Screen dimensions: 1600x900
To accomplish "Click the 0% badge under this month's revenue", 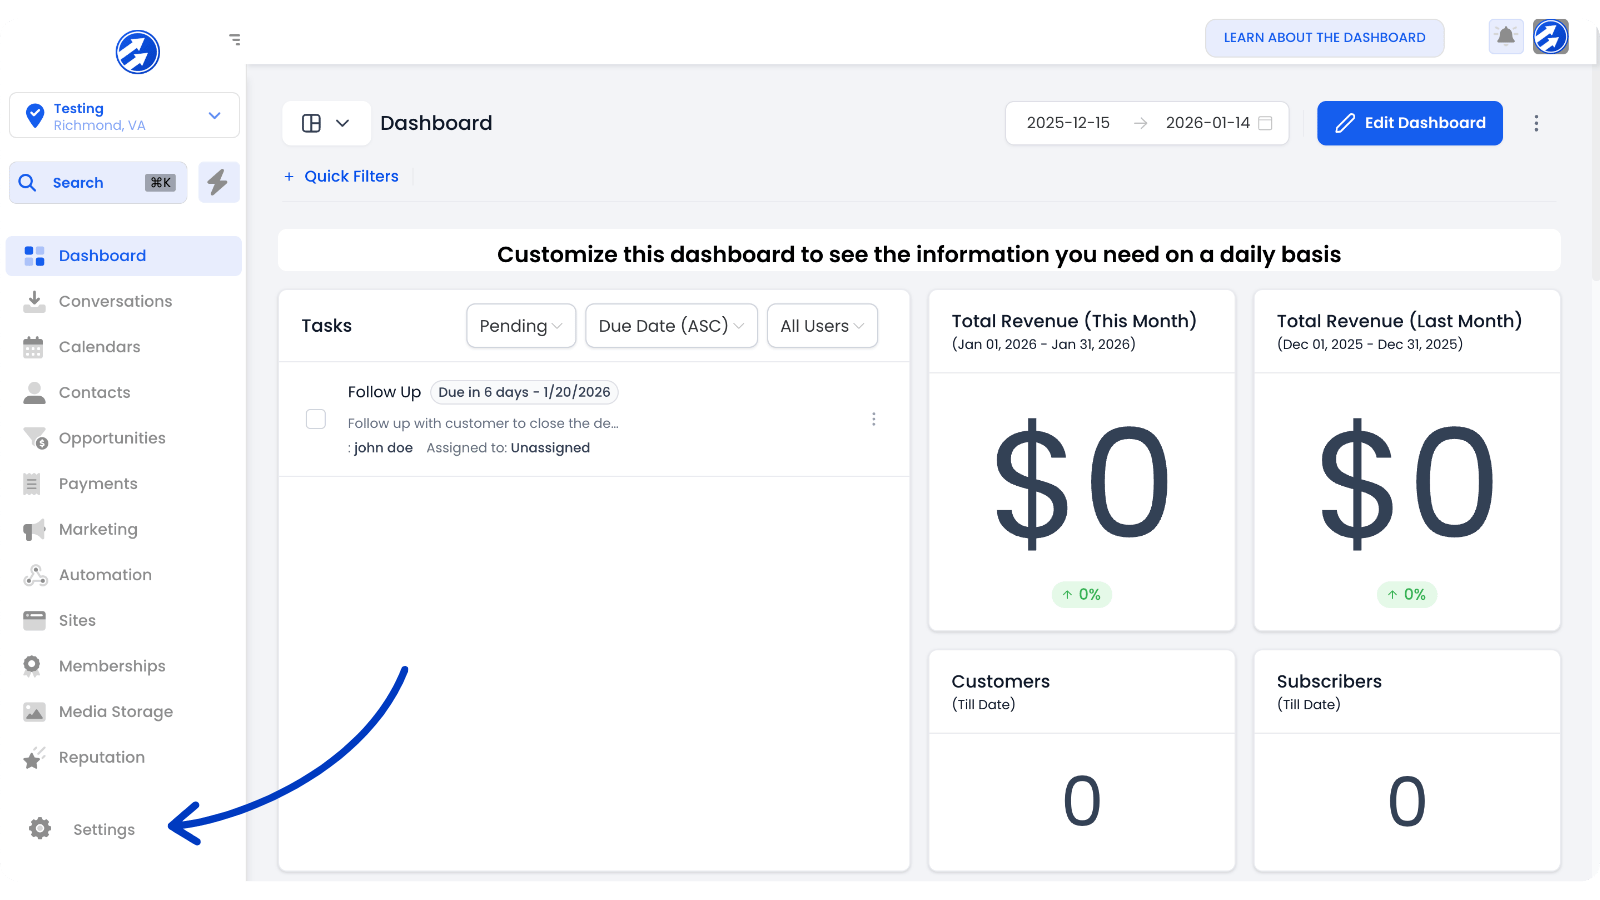I will 1081,594.
